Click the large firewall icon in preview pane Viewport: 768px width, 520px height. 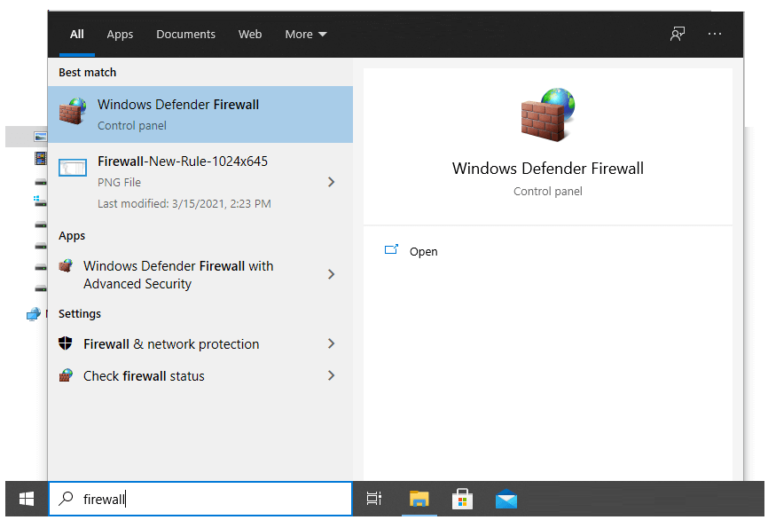pyautogui.click(x=548, y=115)
